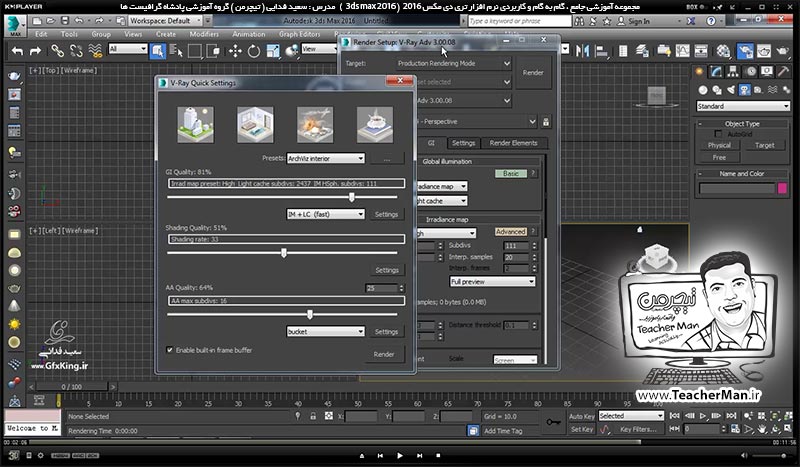Select the Select and Link tool
800x467 pixels.
pos(57,51)
